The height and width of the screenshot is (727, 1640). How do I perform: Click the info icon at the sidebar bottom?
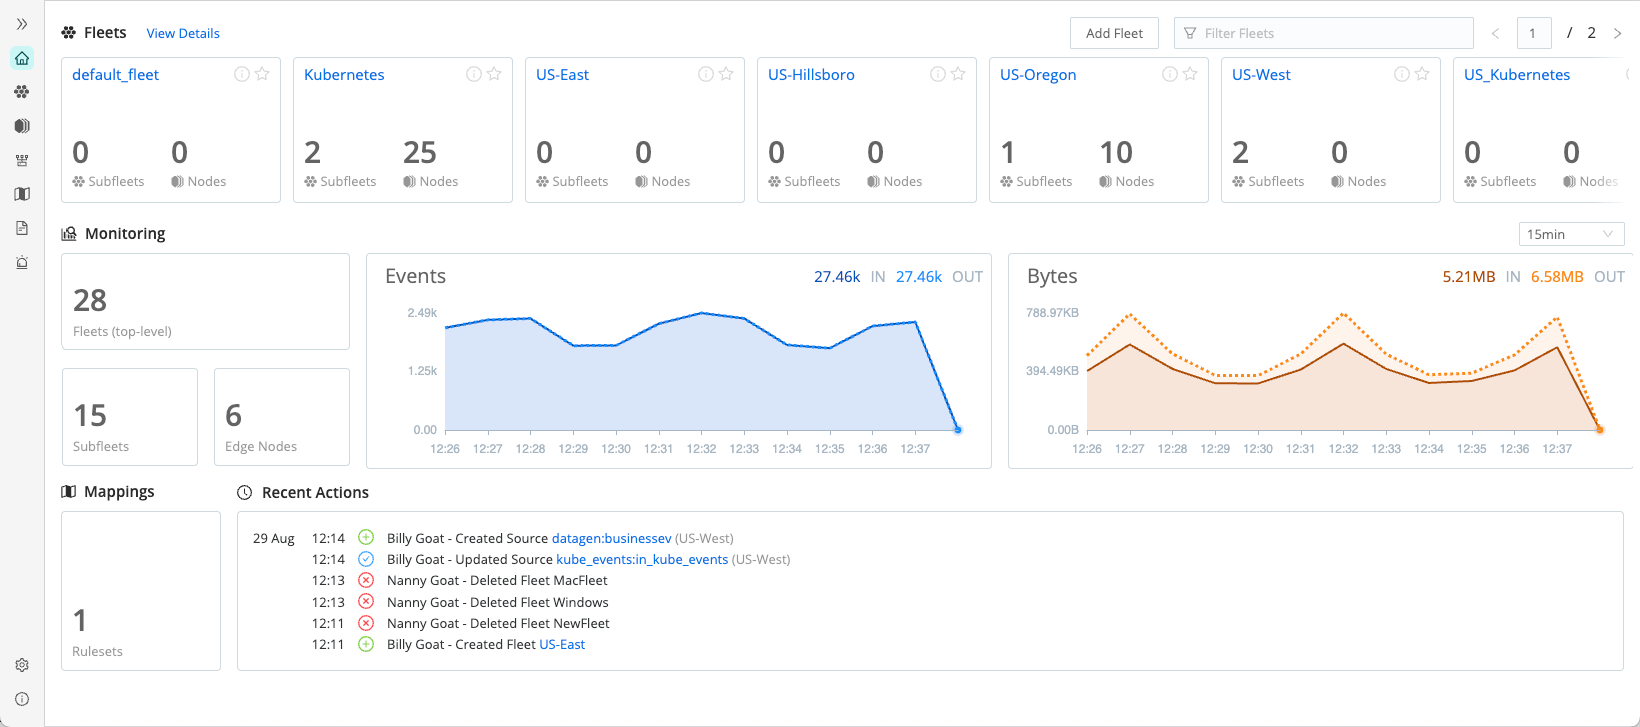point(22,699)
